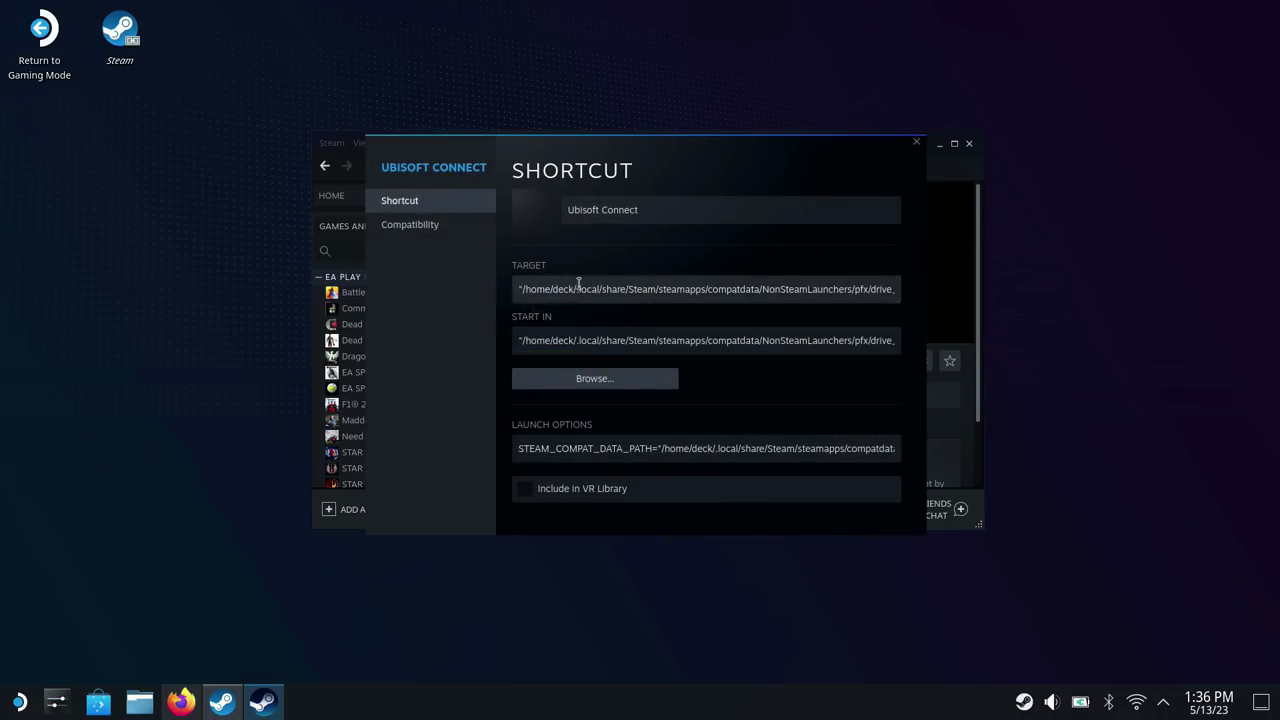The height and width of the screenshot is (720, 1280).
Task: Click the favorite star icon in Steam window
Action: click(x=950, y=361)
